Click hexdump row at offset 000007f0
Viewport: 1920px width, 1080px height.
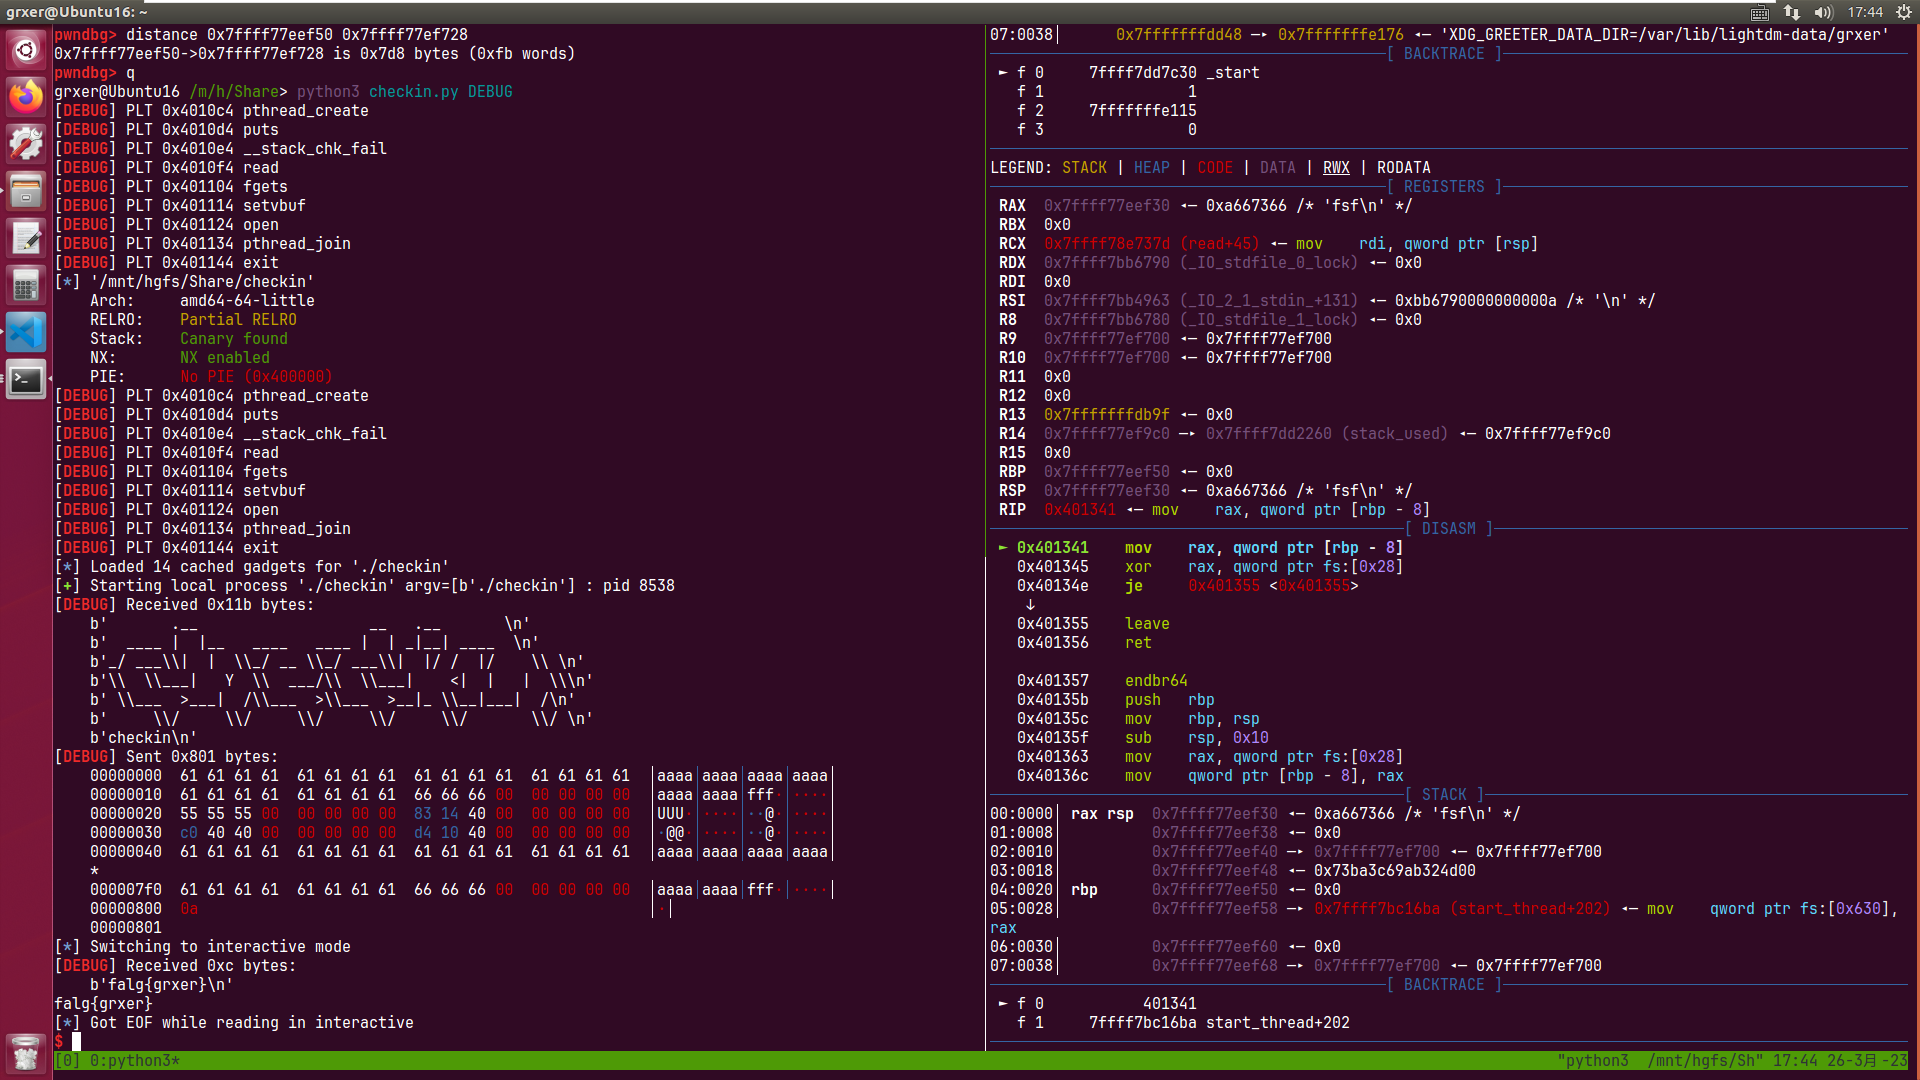coord(460,890)
